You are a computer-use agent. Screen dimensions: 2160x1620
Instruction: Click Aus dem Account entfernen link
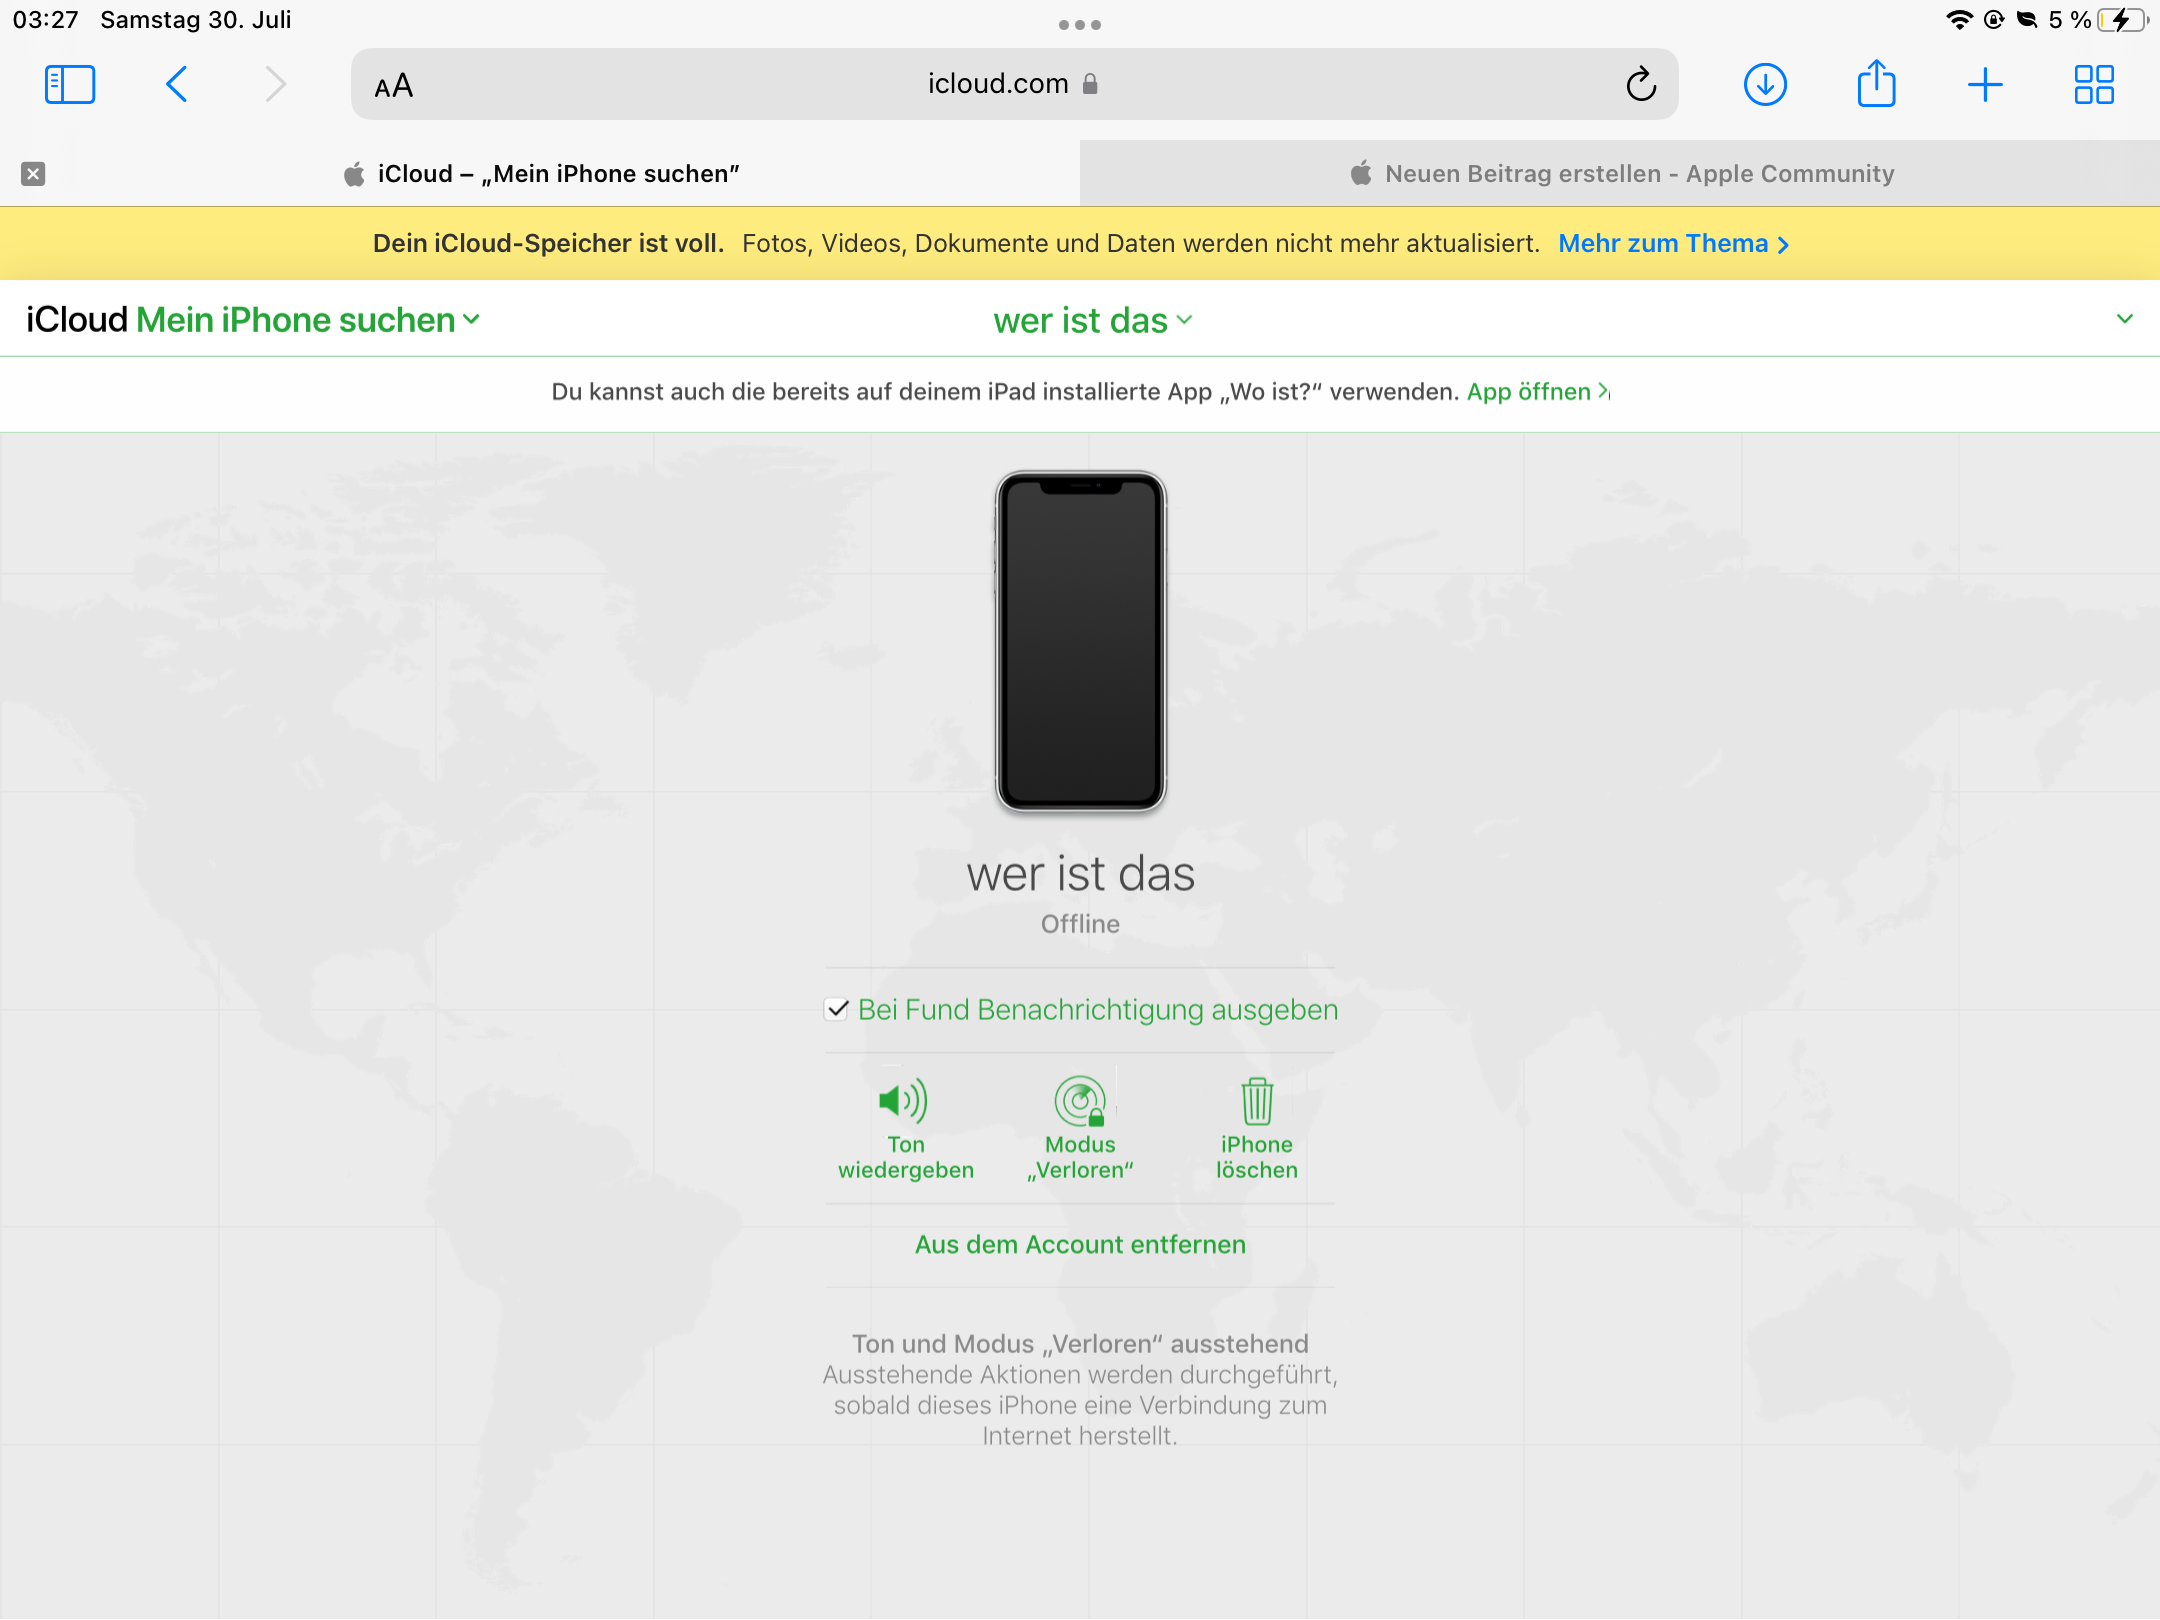1080,1245
